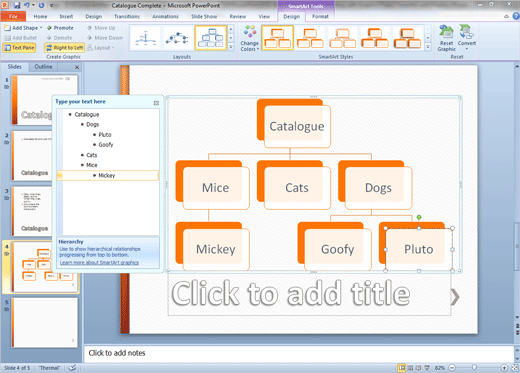This screenshot has height=373, width=520.
Task: Switch to SmartArt Tools Format tab
Action: click(x=320, y=16)
